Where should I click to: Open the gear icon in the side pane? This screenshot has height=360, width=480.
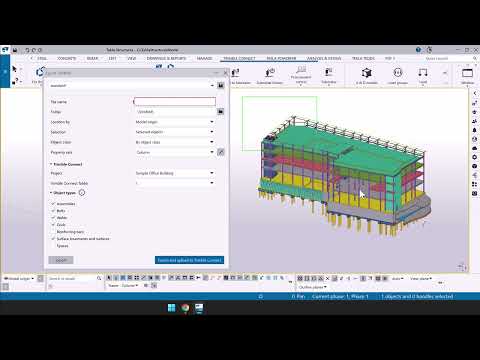pos(475,157)
